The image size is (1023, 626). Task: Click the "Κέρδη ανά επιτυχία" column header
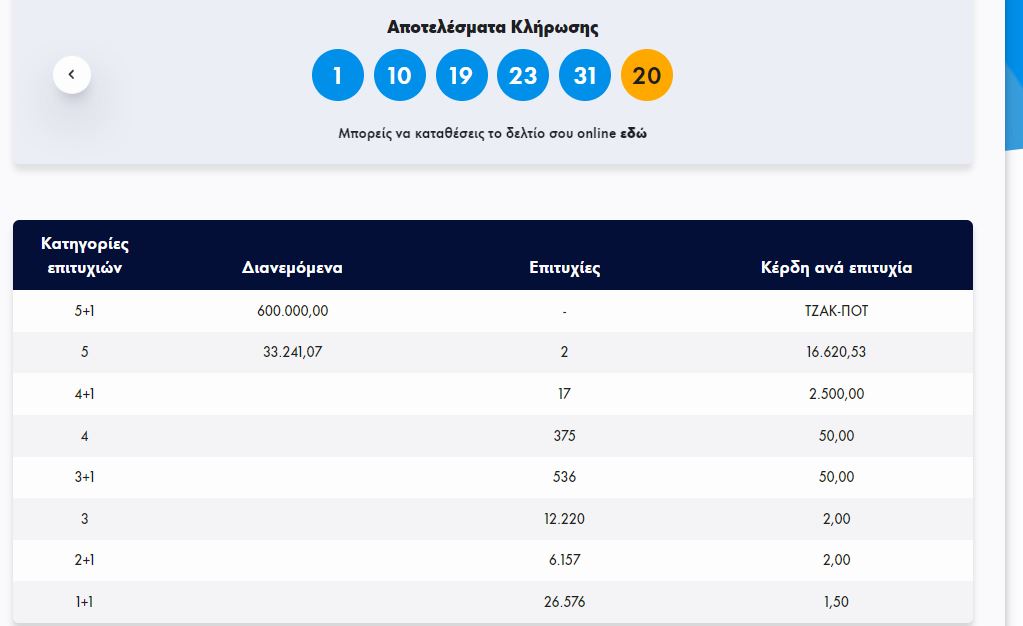[836, 268]
